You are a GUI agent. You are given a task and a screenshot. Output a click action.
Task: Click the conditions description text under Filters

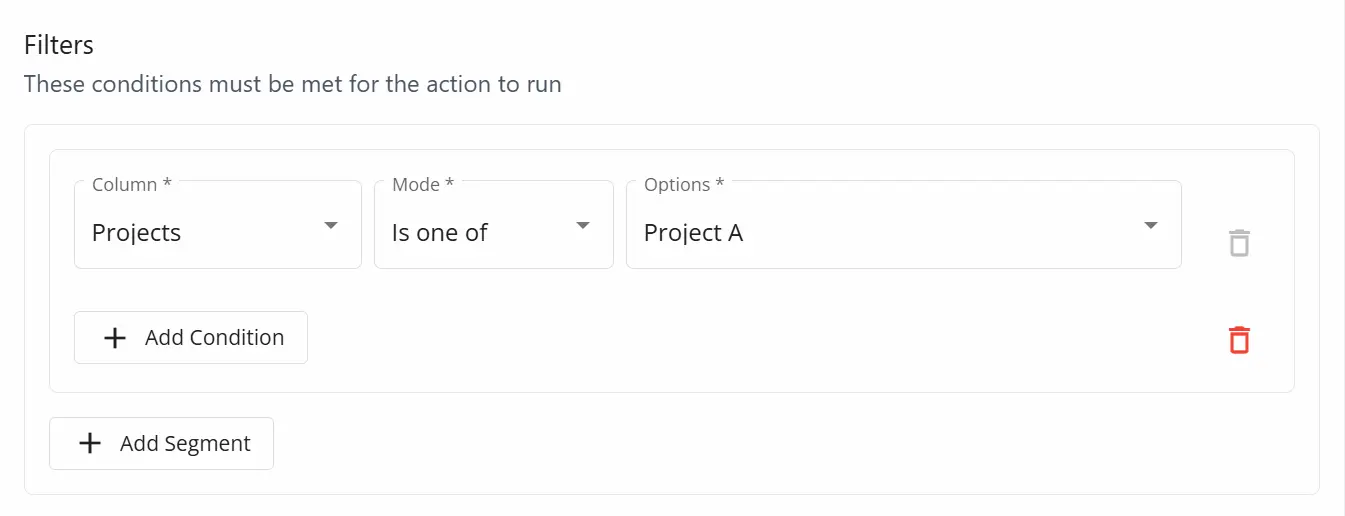point(293,84)
